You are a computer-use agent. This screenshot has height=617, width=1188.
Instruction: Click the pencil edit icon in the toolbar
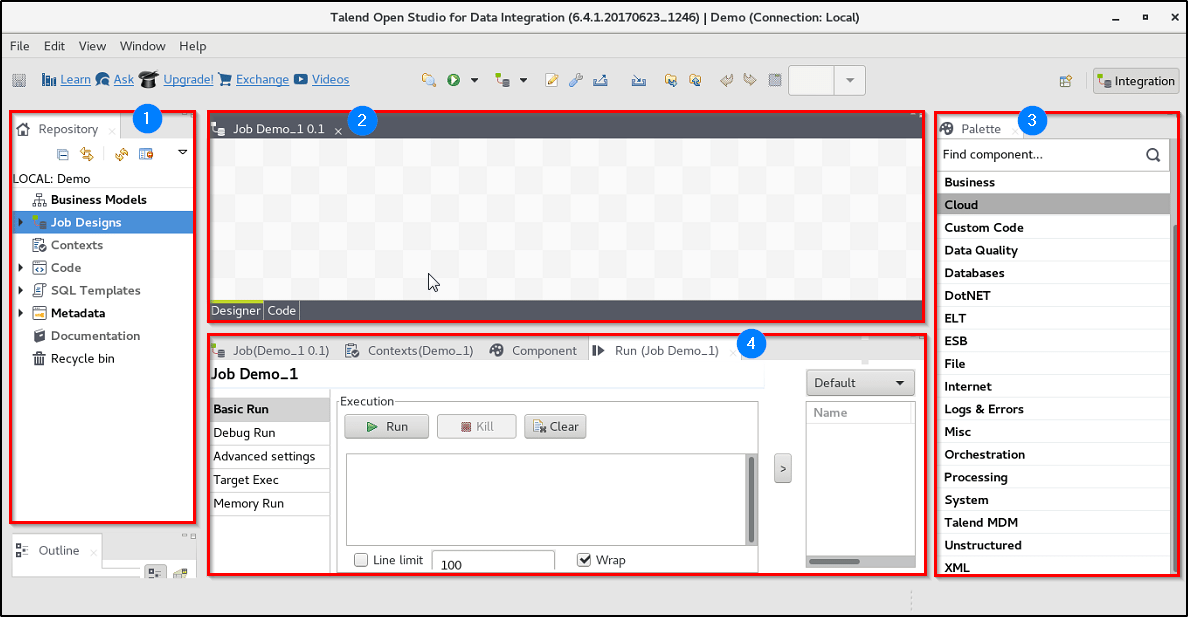point(551,79)
